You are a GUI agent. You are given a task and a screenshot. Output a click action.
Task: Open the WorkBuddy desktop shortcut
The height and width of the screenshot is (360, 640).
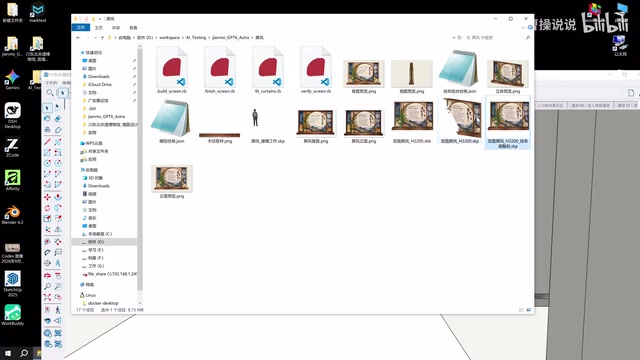pyautogui.click(x=12, y=315)
